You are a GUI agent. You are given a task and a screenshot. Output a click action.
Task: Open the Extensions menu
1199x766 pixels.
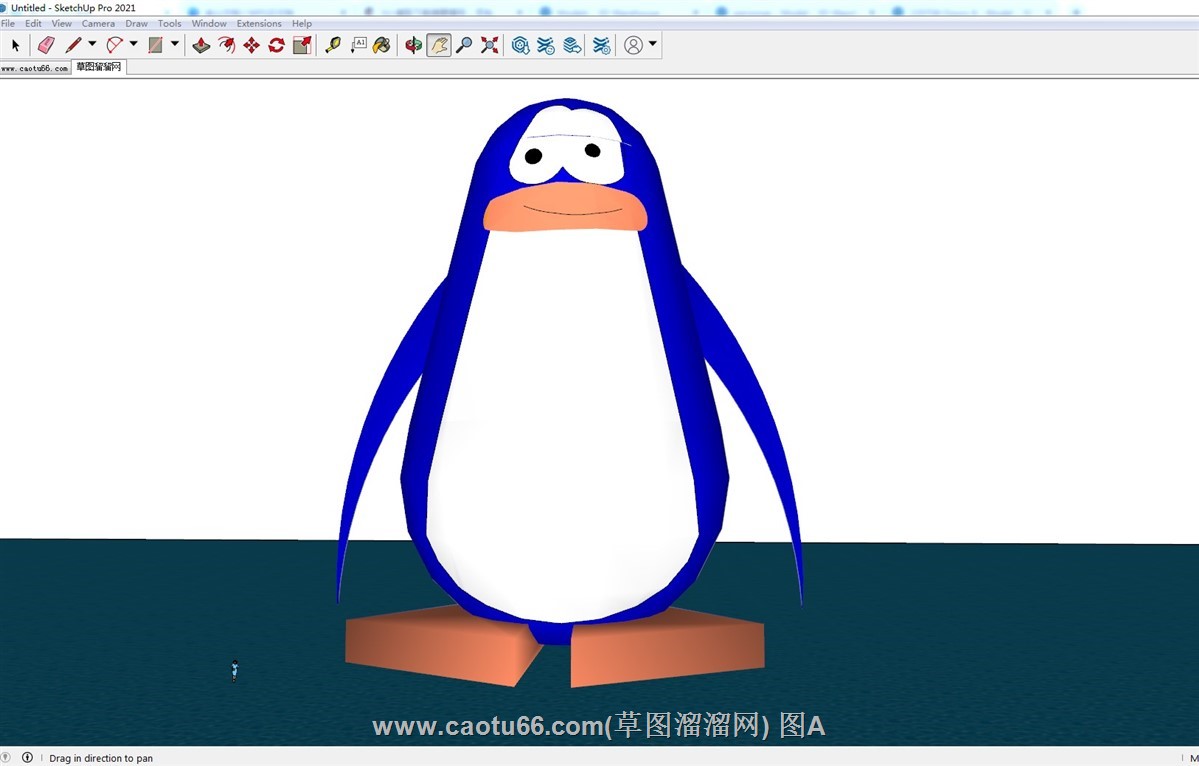pos(258,24)
